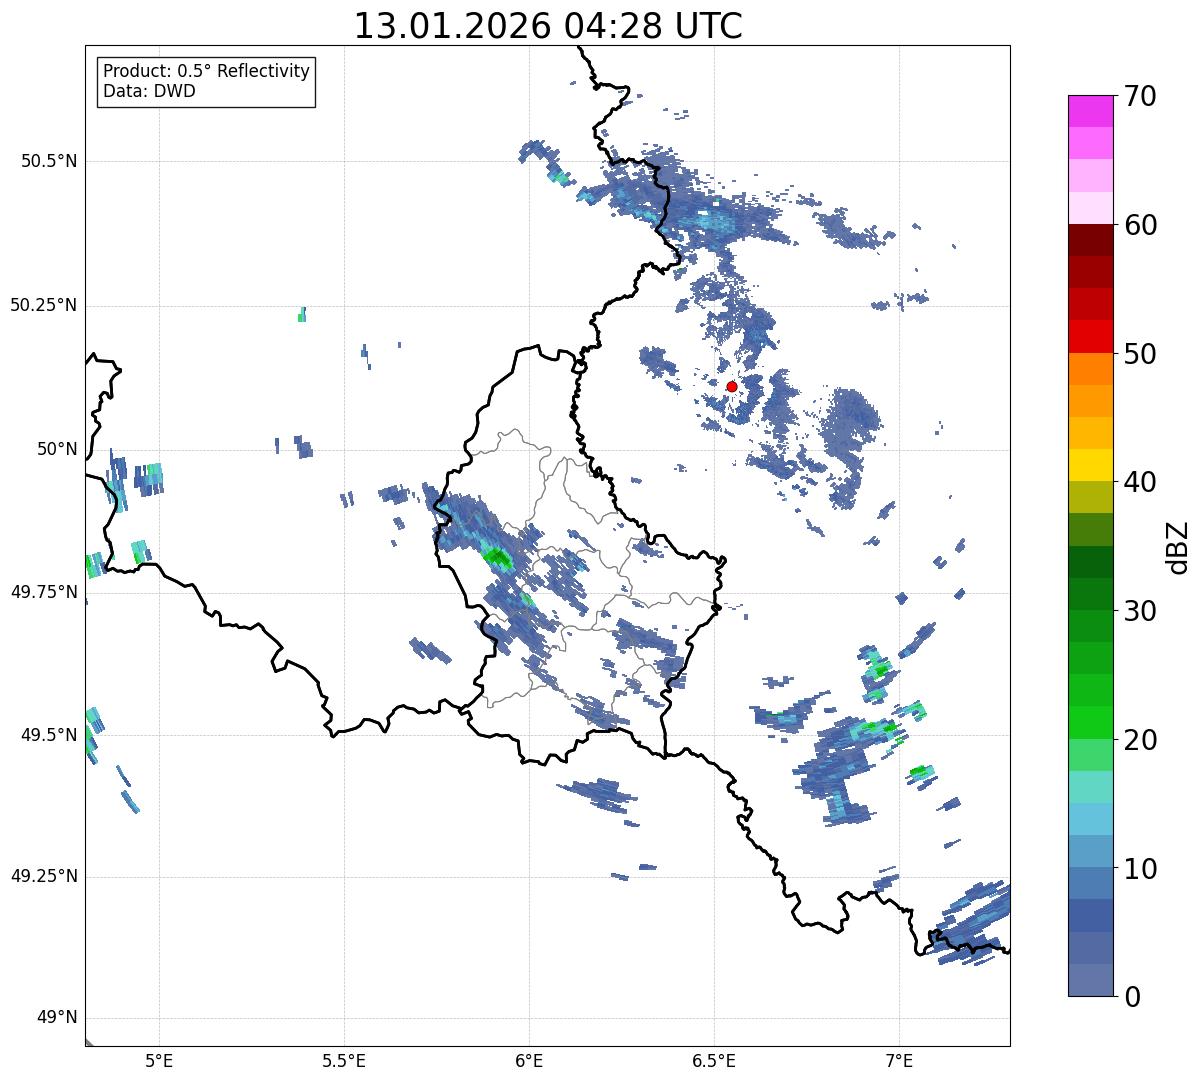Screen dimensions: 1202x1081
Task: Click the latitude label 49.25°N
Action: click(x=43, y=876)
